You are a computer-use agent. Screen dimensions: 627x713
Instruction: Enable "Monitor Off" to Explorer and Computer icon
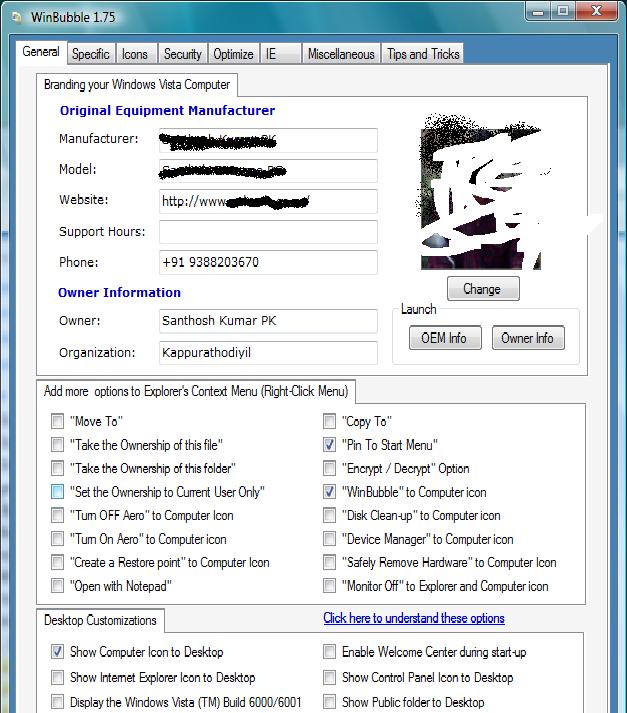tap(329, 586)
